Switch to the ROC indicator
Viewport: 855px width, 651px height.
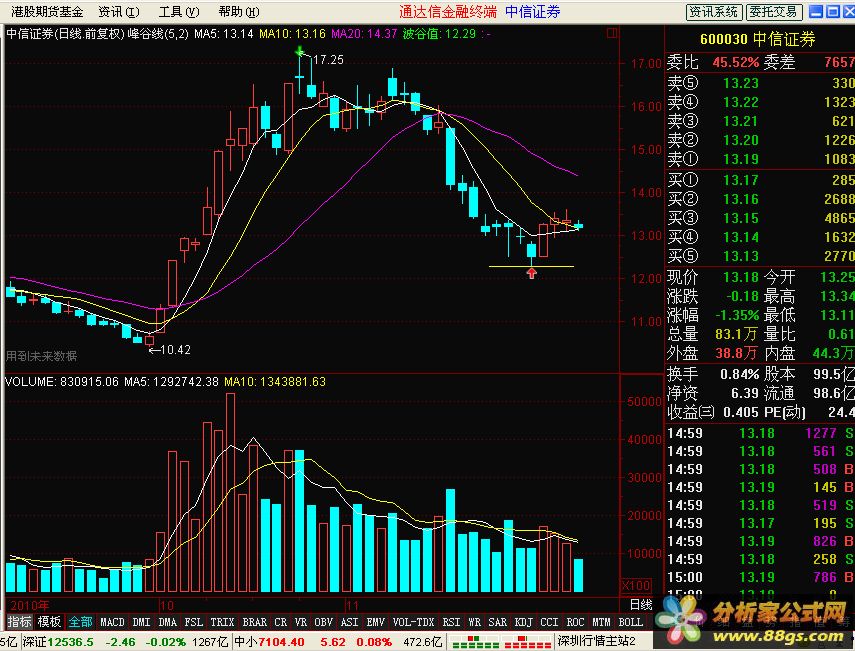pos(575,622)
